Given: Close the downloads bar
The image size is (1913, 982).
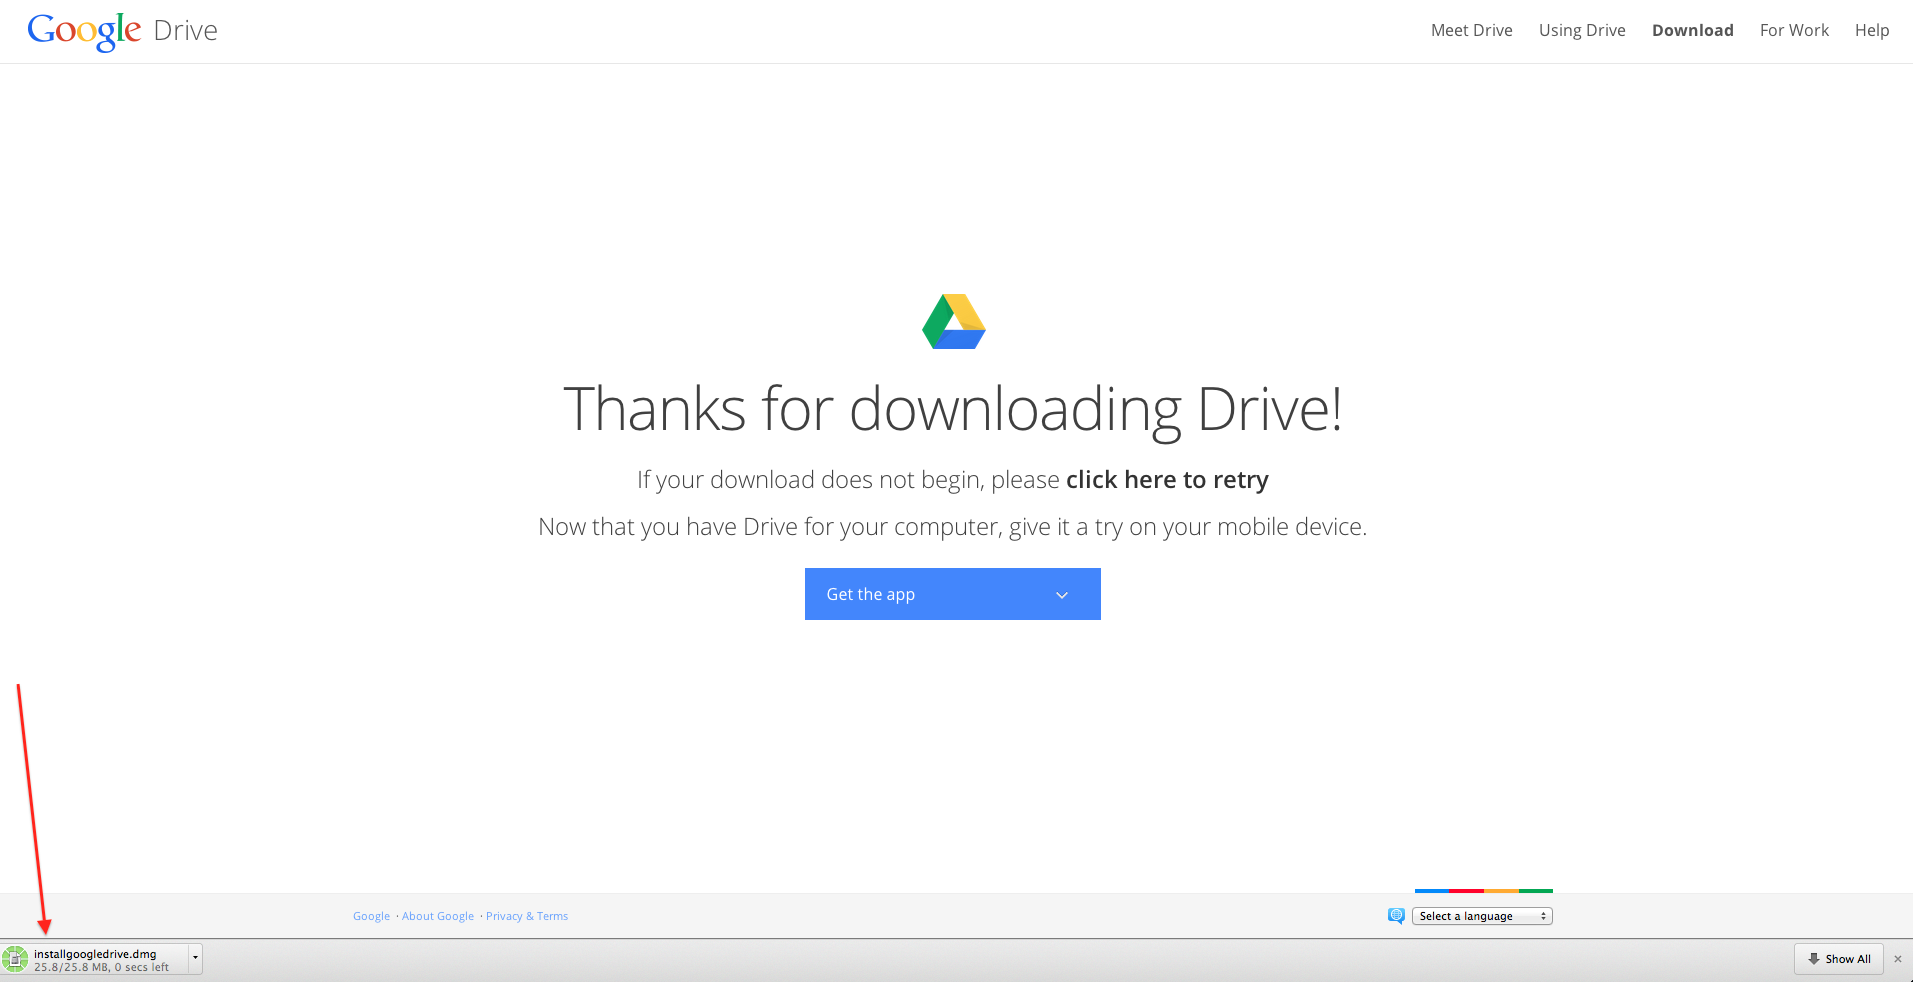Looking at the screenshot, I should click(1898, 959).
